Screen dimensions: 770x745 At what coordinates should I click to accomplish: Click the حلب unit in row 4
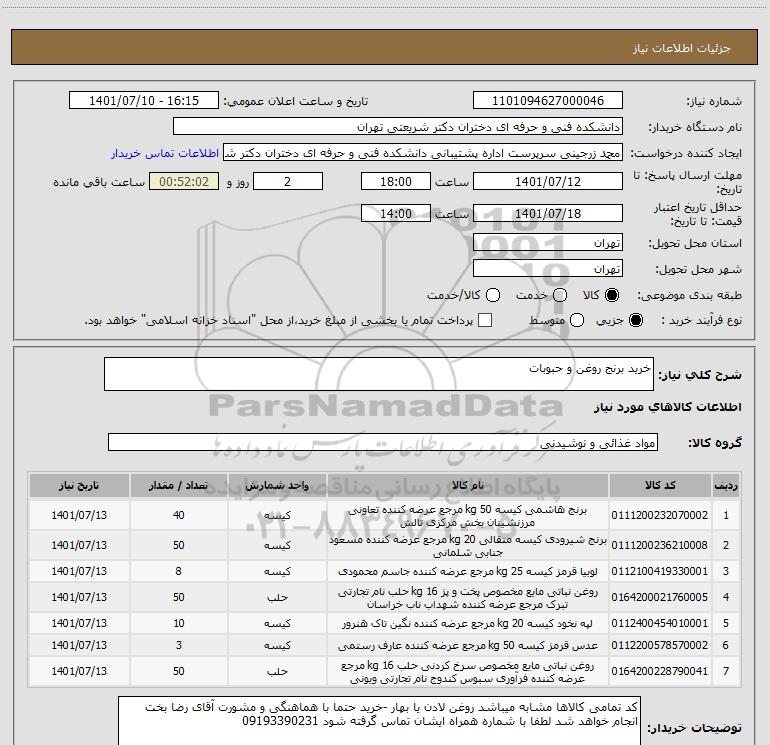[x=277, y=598]
